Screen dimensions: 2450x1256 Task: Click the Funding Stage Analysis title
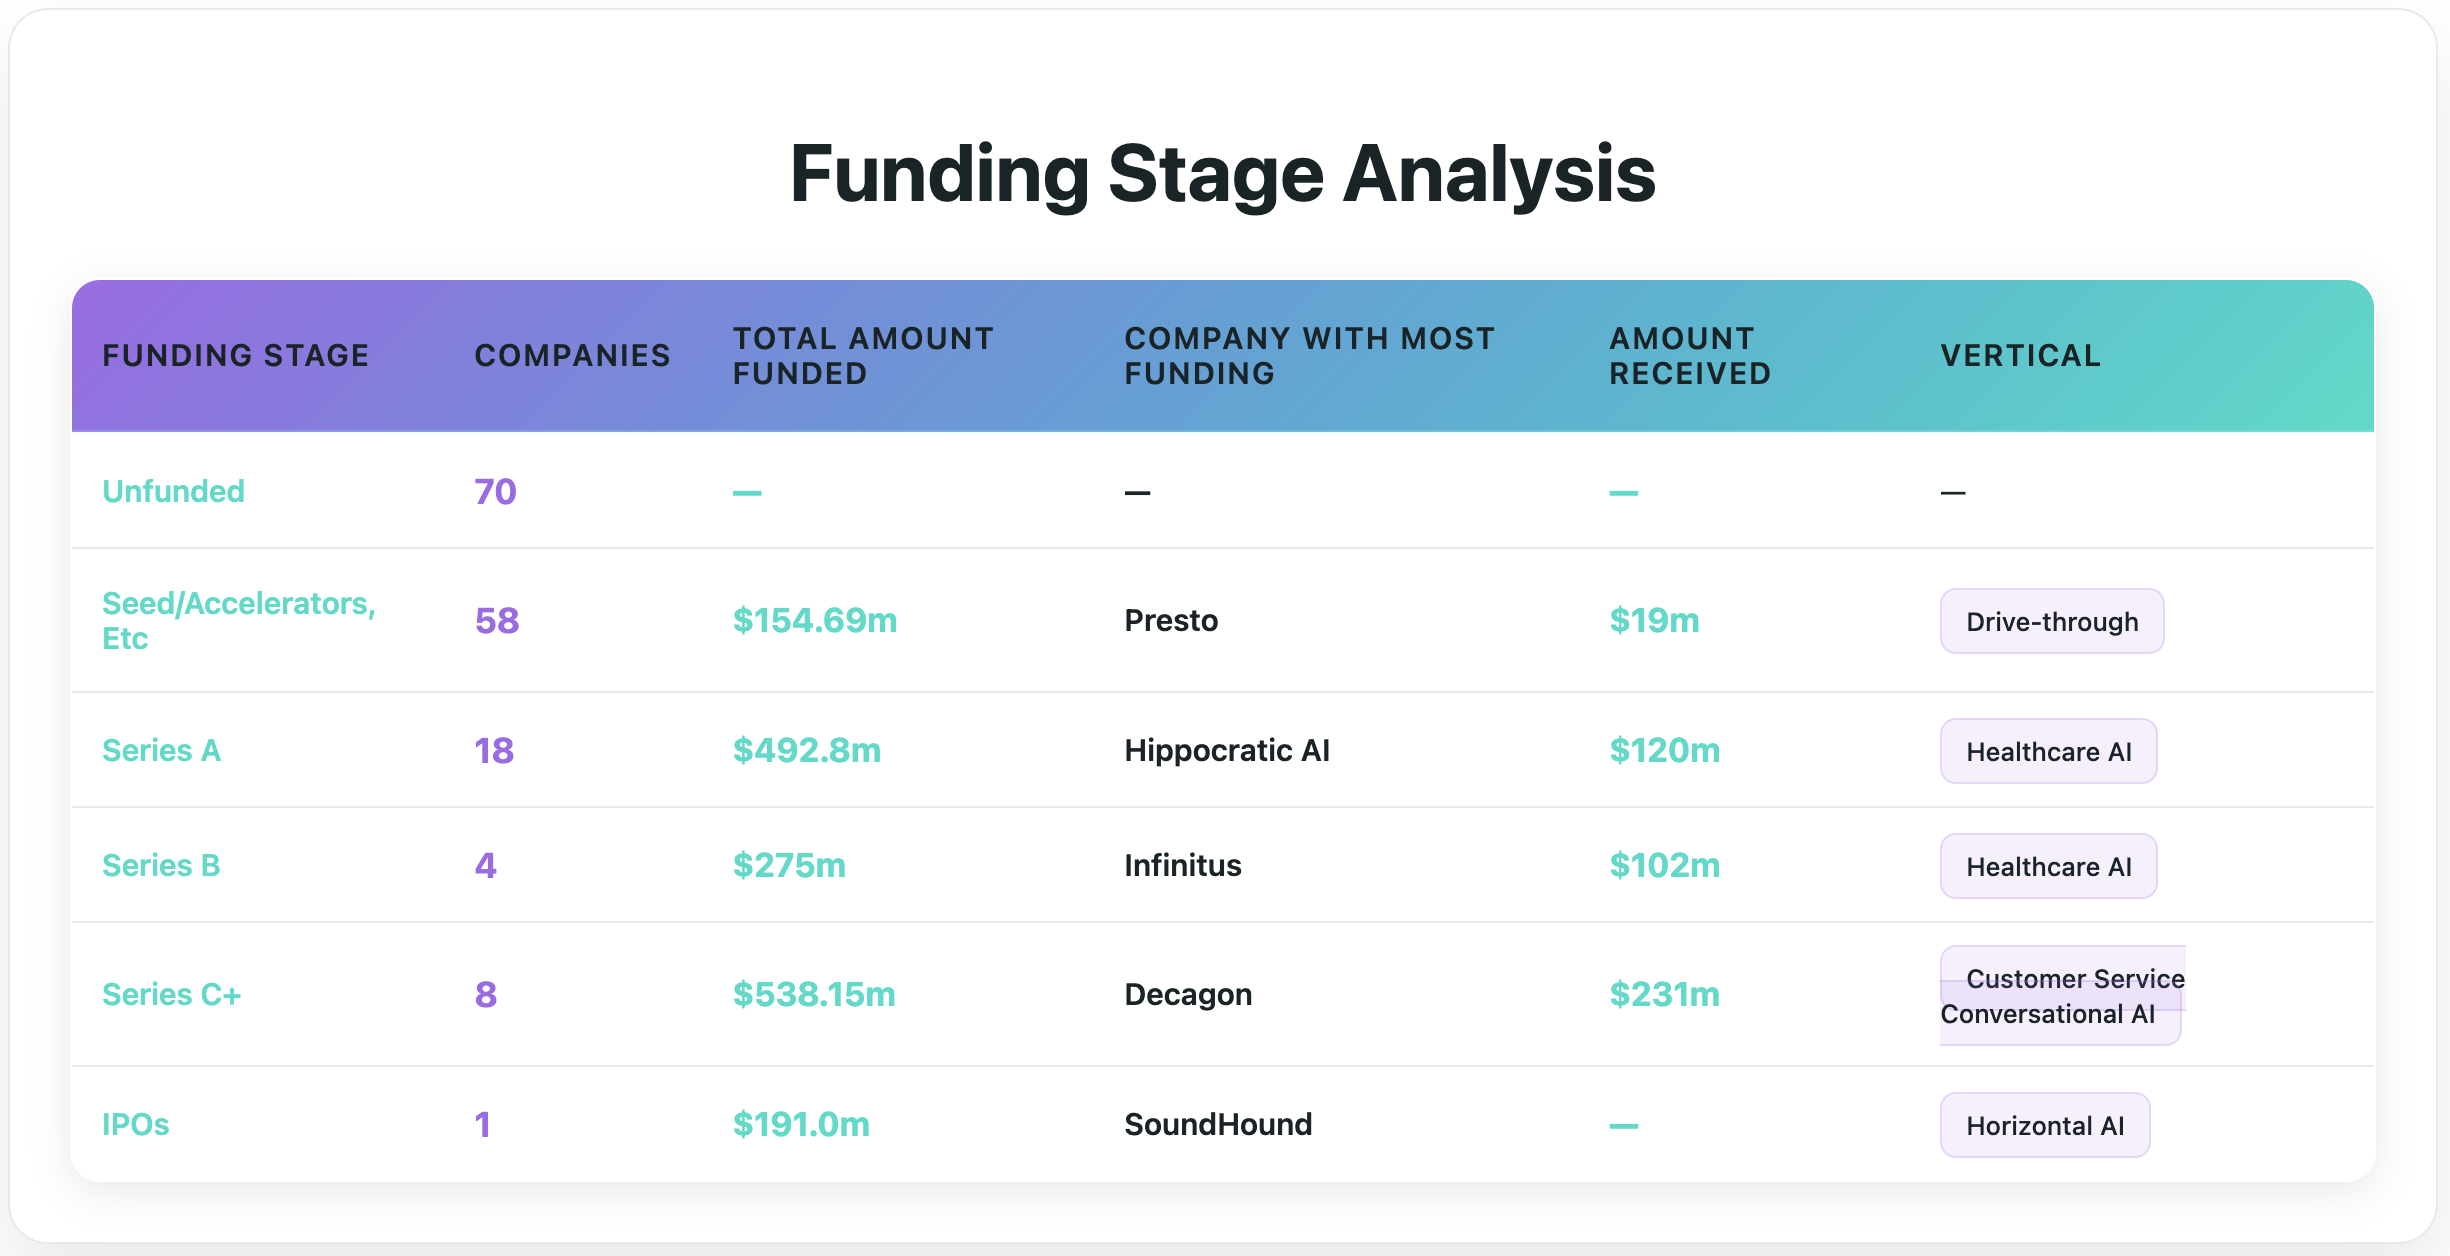click(x=1222, y=174)
